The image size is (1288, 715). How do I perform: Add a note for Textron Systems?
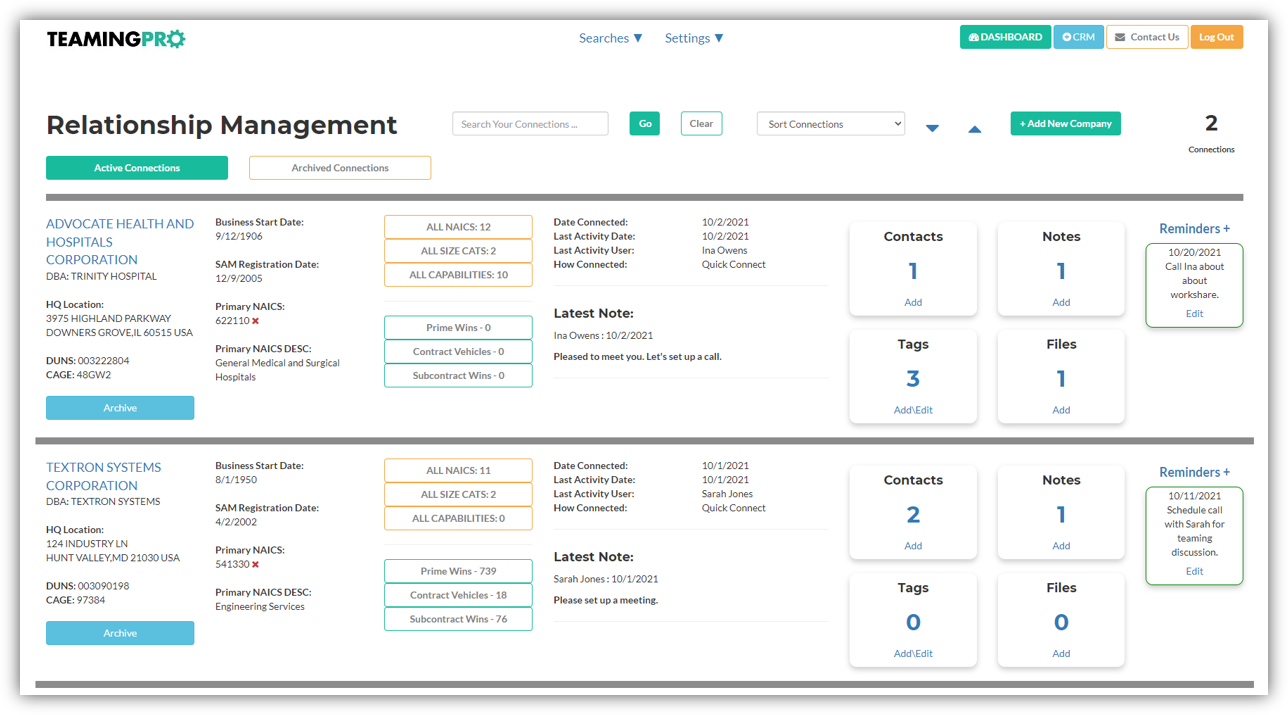pos(1061,546)
